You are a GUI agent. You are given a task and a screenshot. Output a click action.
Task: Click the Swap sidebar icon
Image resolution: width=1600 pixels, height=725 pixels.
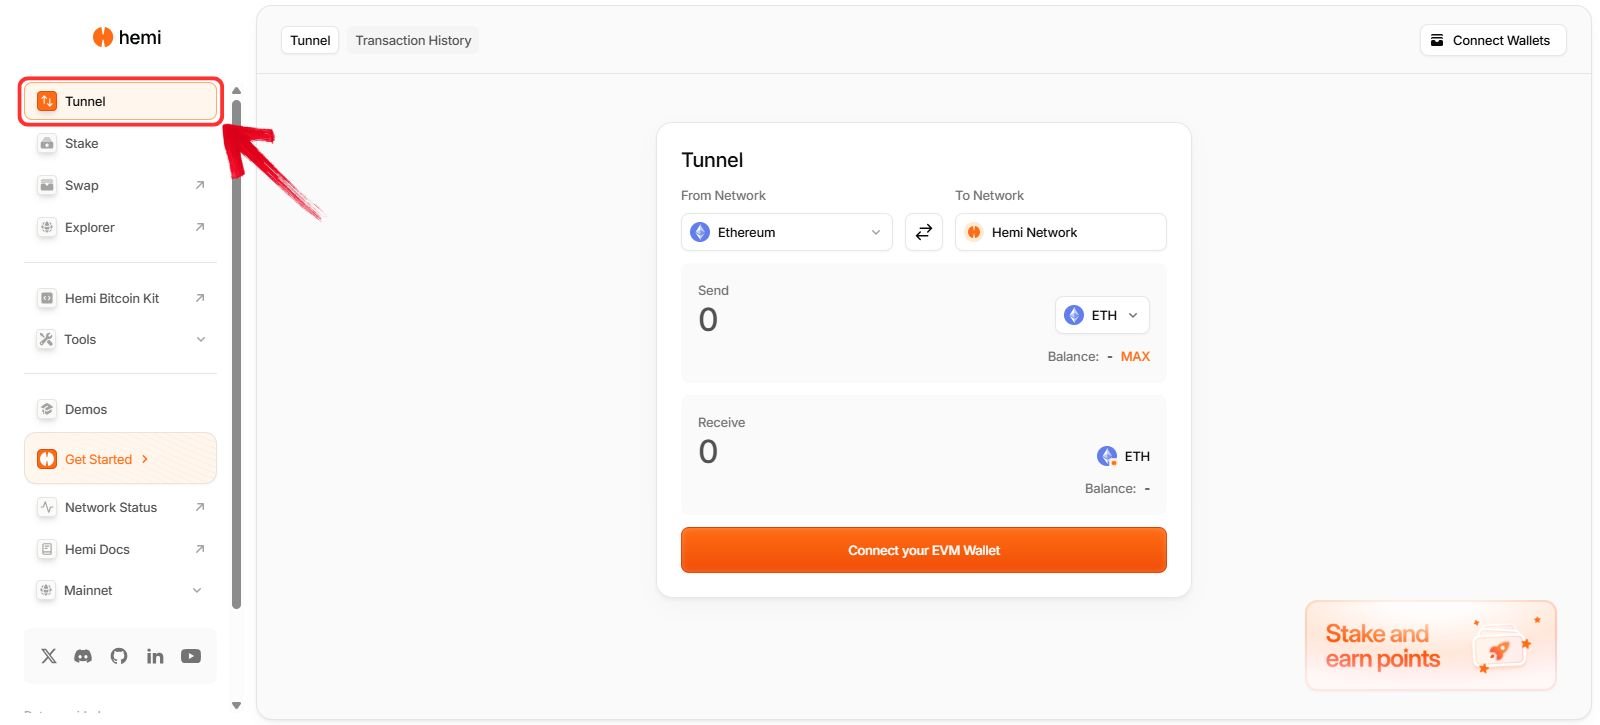click(x=47, y=185)
